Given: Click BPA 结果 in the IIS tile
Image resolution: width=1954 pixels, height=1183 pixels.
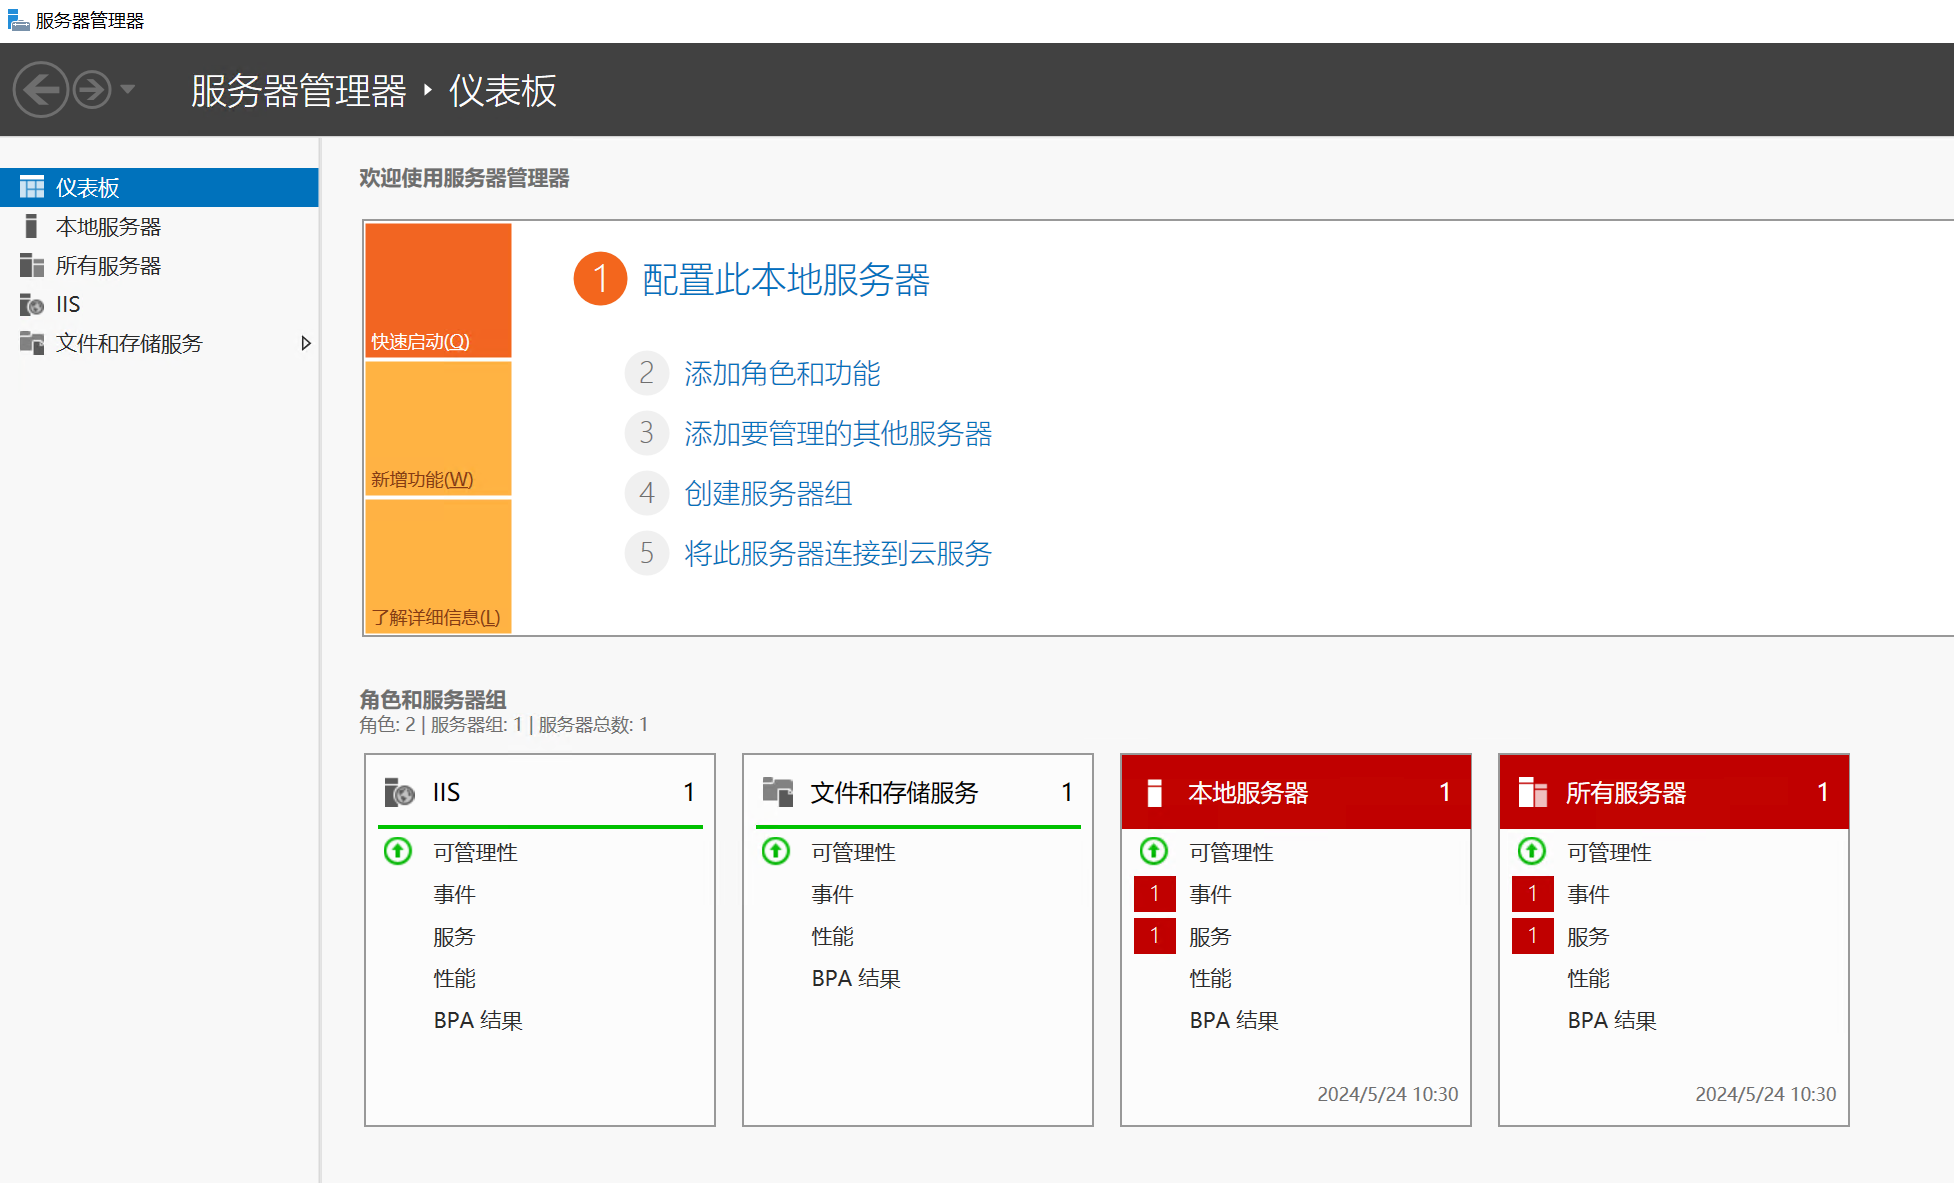Looking at the screenshot, I should (478, 1020).
